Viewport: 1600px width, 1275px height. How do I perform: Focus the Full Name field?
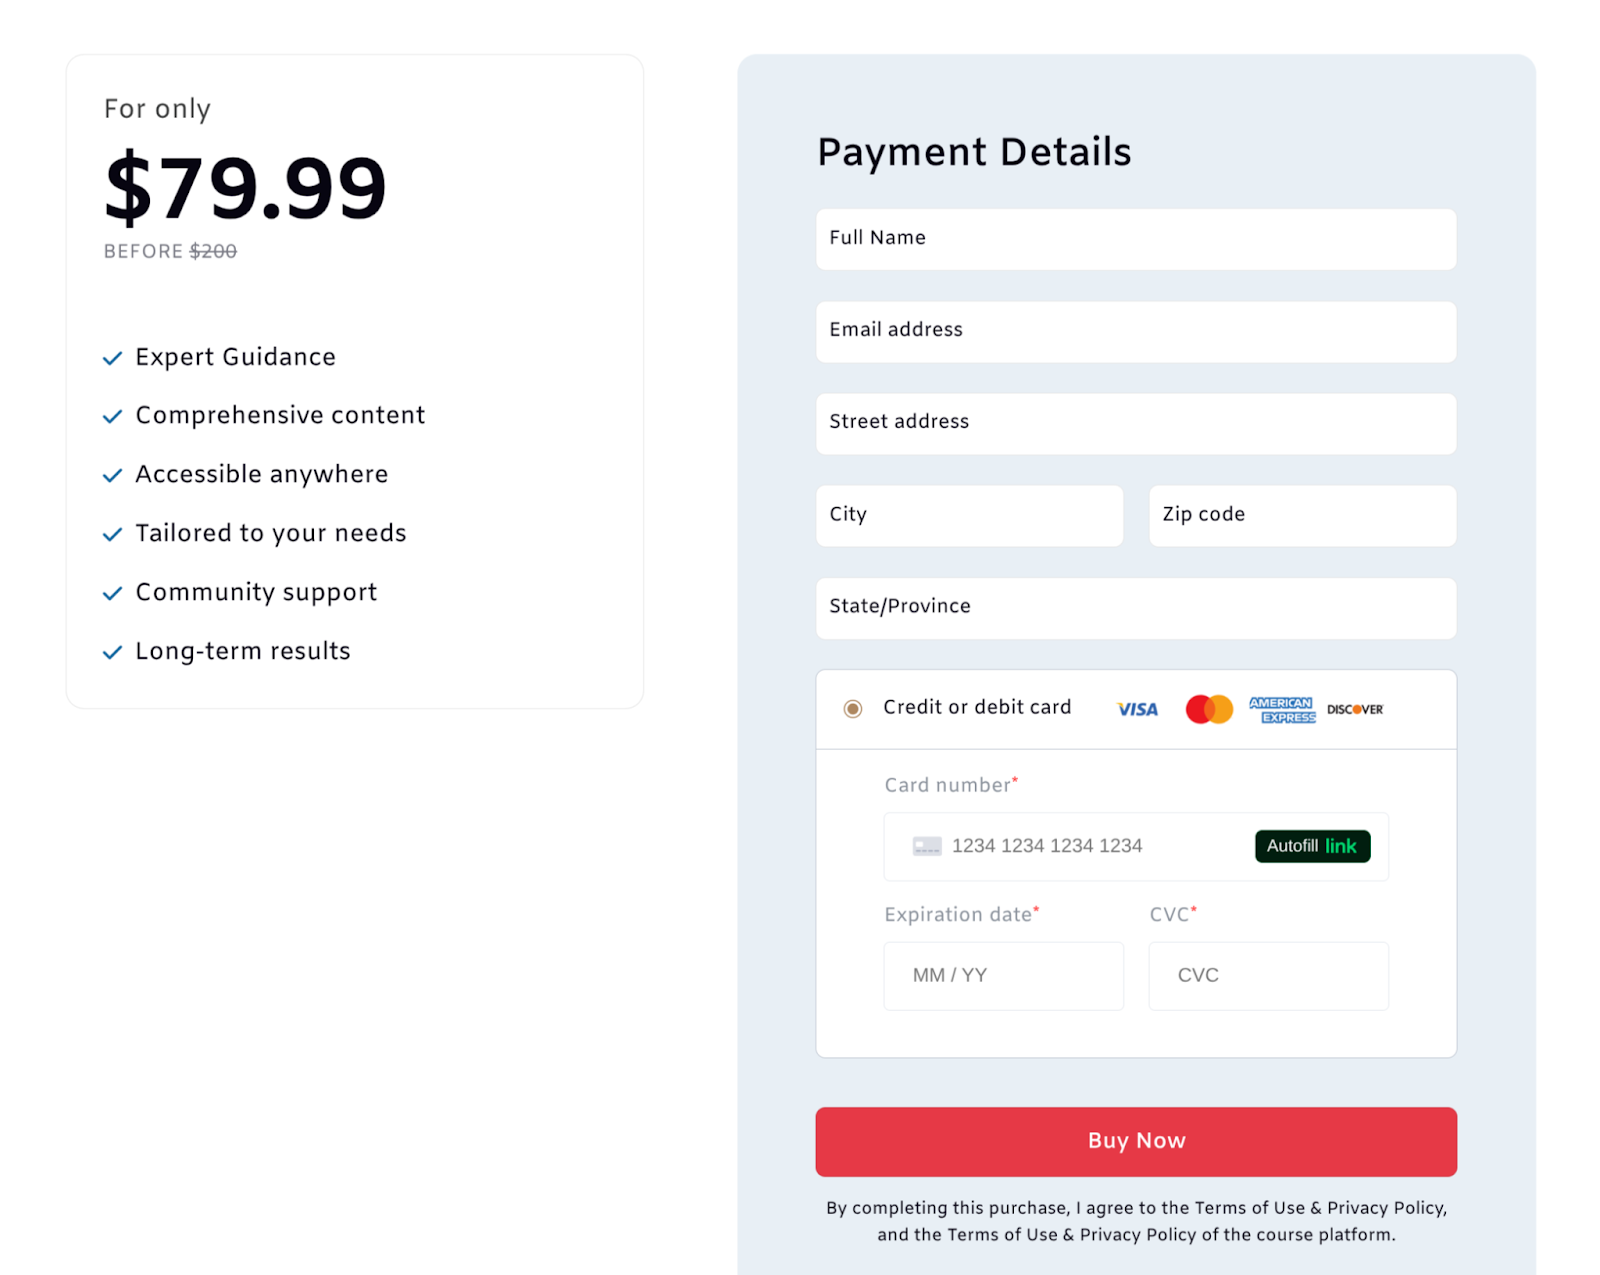(1136, 239)
